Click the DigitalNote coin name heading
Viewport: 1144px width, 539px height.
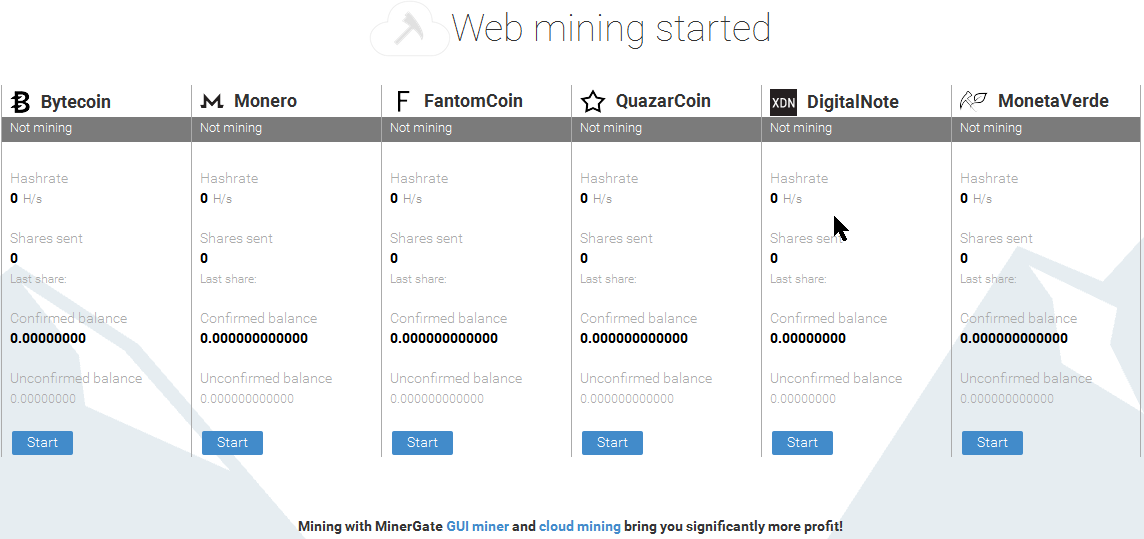[853, 102]
